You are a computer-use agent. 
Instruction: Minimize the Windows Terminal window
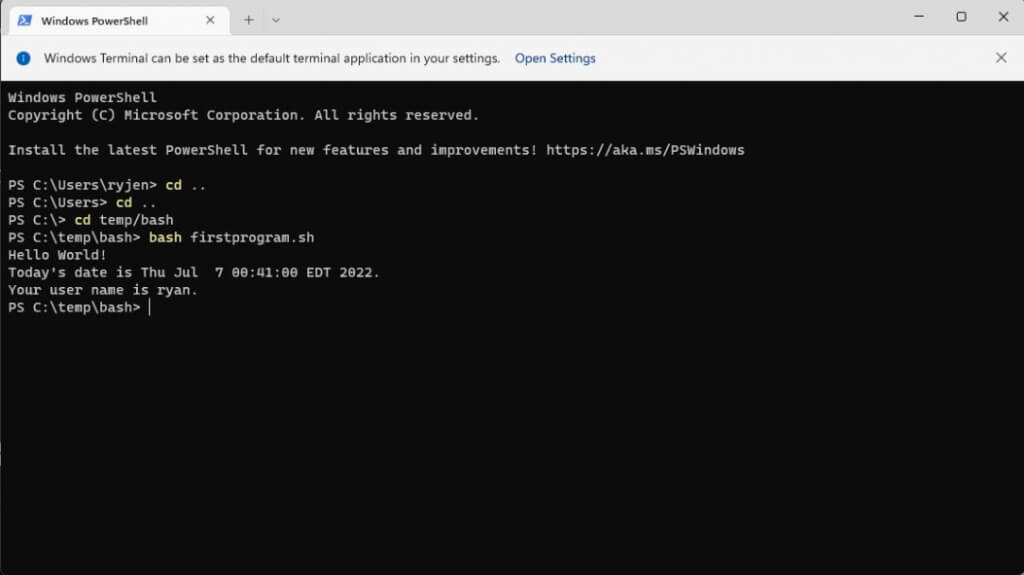point(919,16)
